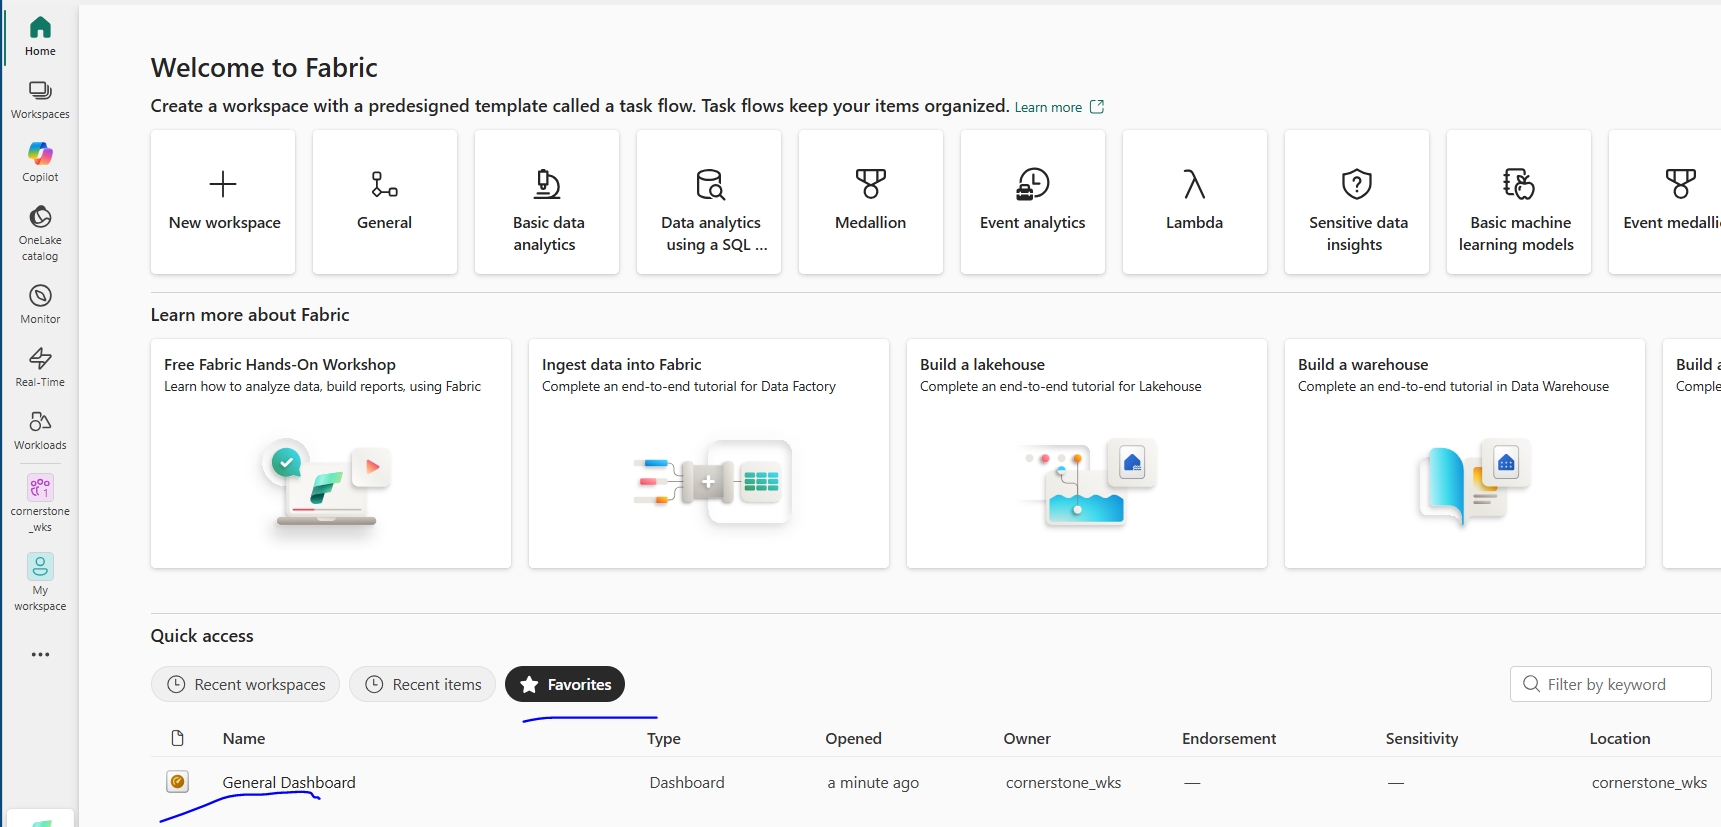This screenshot has height=827, width=1721.
Task: Open the General Dashboard item
Action: pyautogui.click(x=289, y=782)
